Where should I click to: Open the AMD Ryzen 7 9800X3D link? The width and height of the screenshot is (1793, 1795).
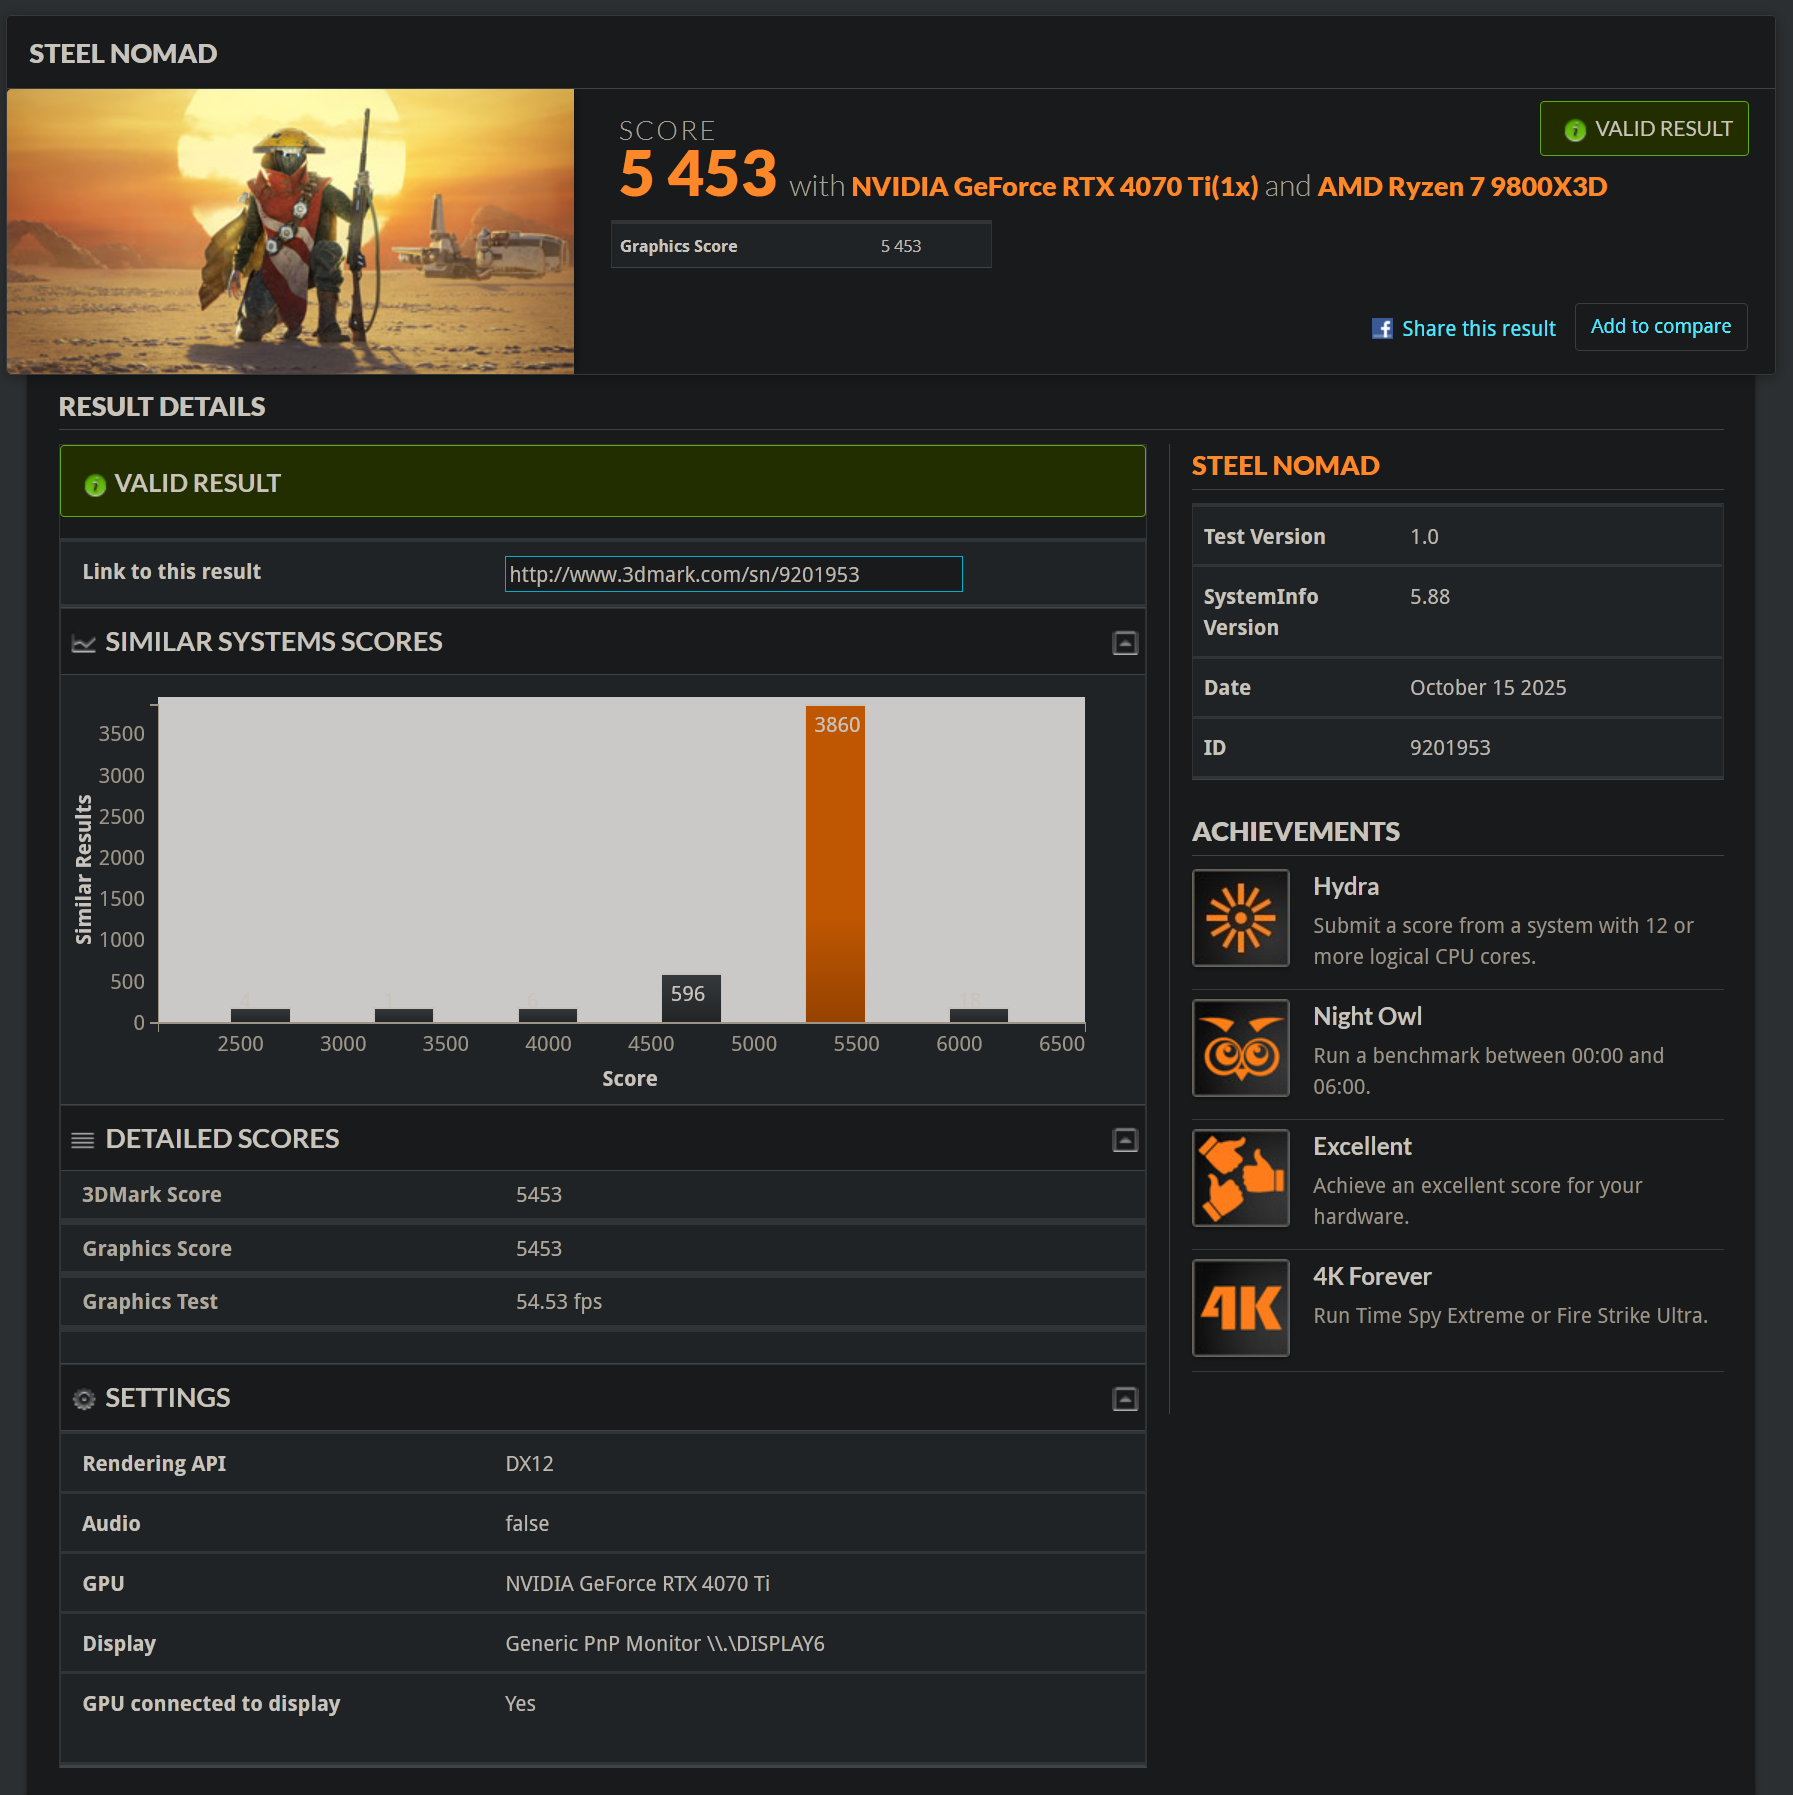click(x=1462, y=187)
